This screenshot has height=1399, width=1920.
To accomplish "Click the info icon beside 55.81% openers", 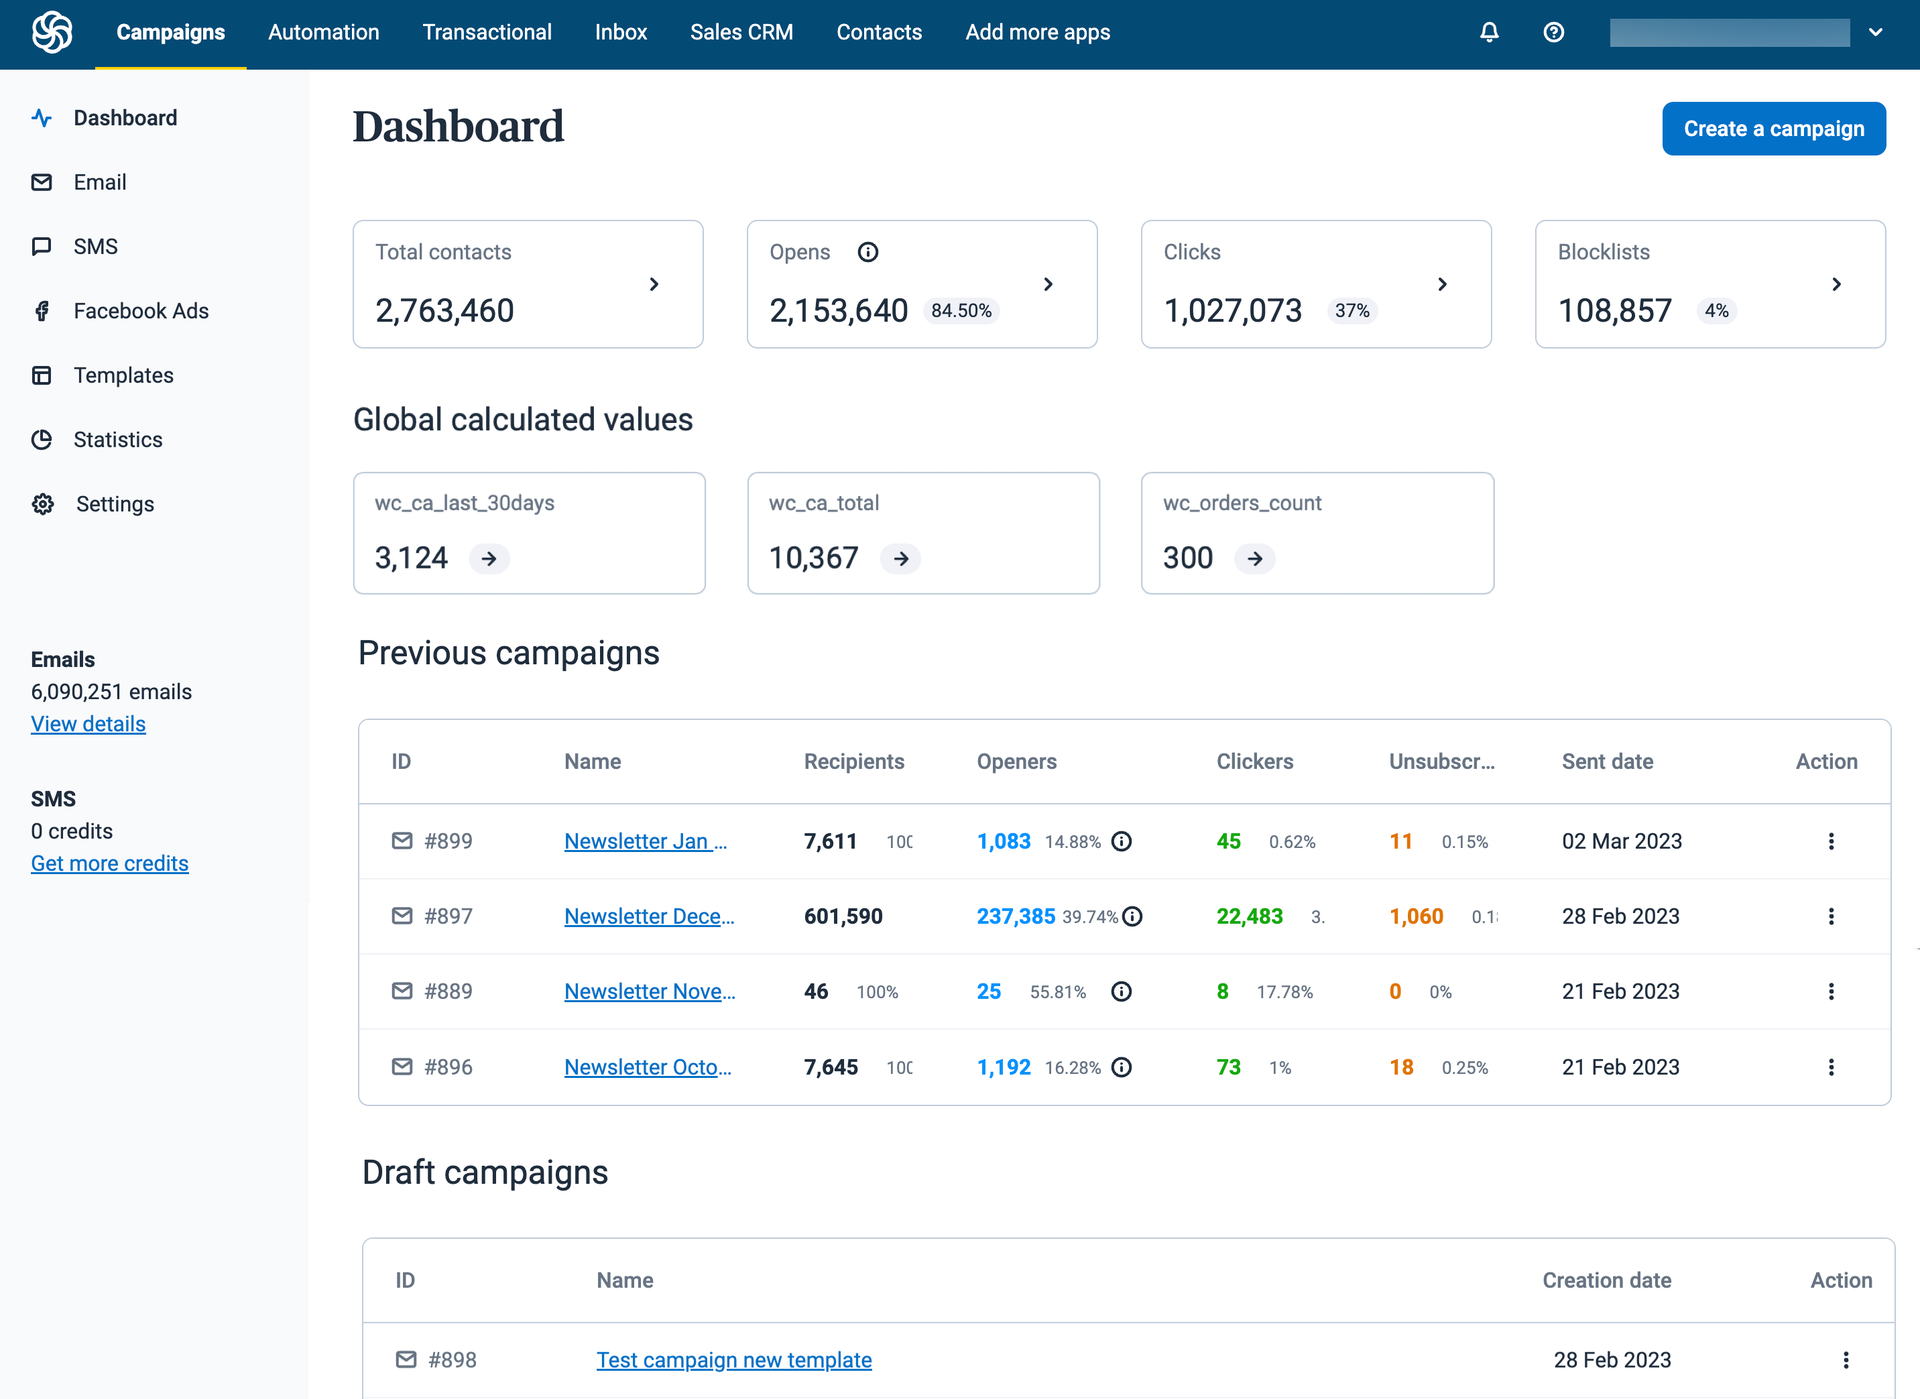I will tap(1121, 991).
